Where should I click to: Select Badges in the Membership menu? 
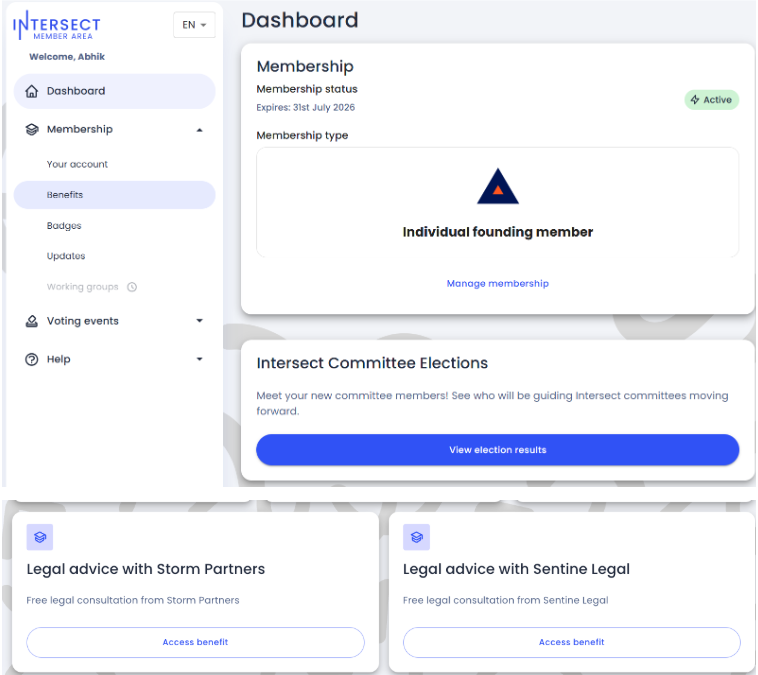[x=64, y=226]
